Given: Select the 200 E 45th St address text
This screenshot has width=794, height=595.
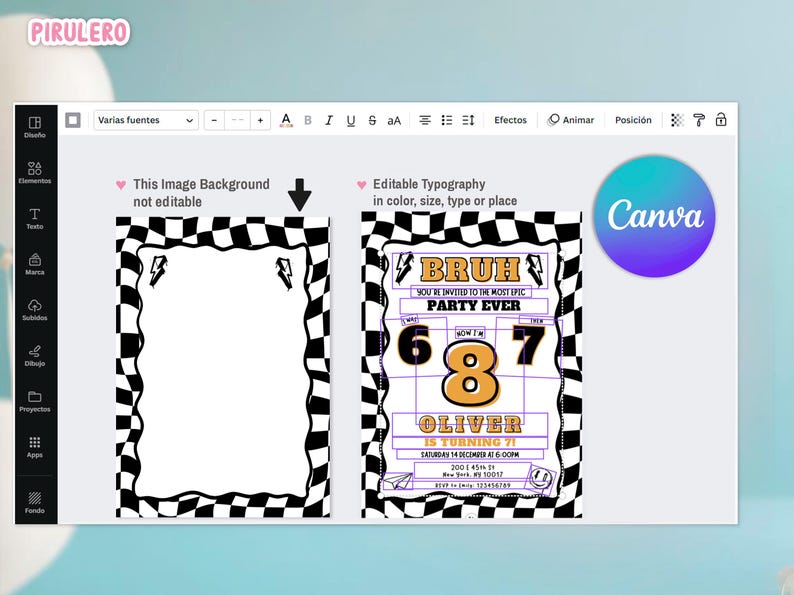Looking at the screenshot, I should tap(473, 471).
